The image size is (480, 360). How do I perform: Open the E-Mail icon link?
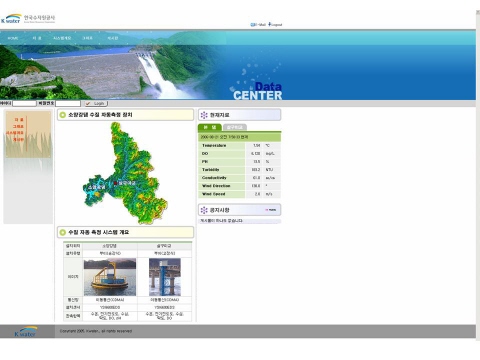253,25
